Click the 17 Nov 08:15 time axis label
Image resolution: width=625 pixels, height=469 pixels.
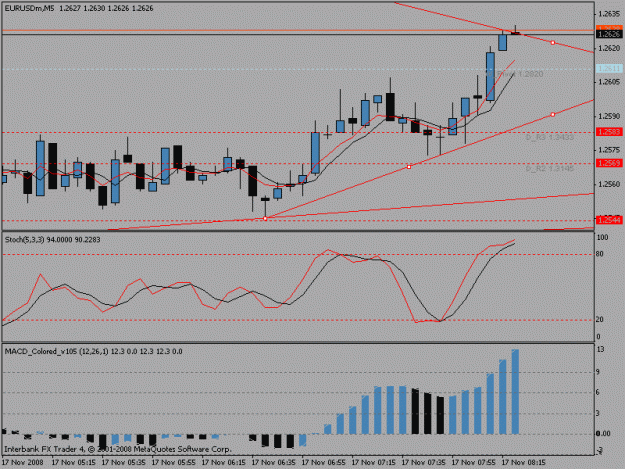[523, 463]
